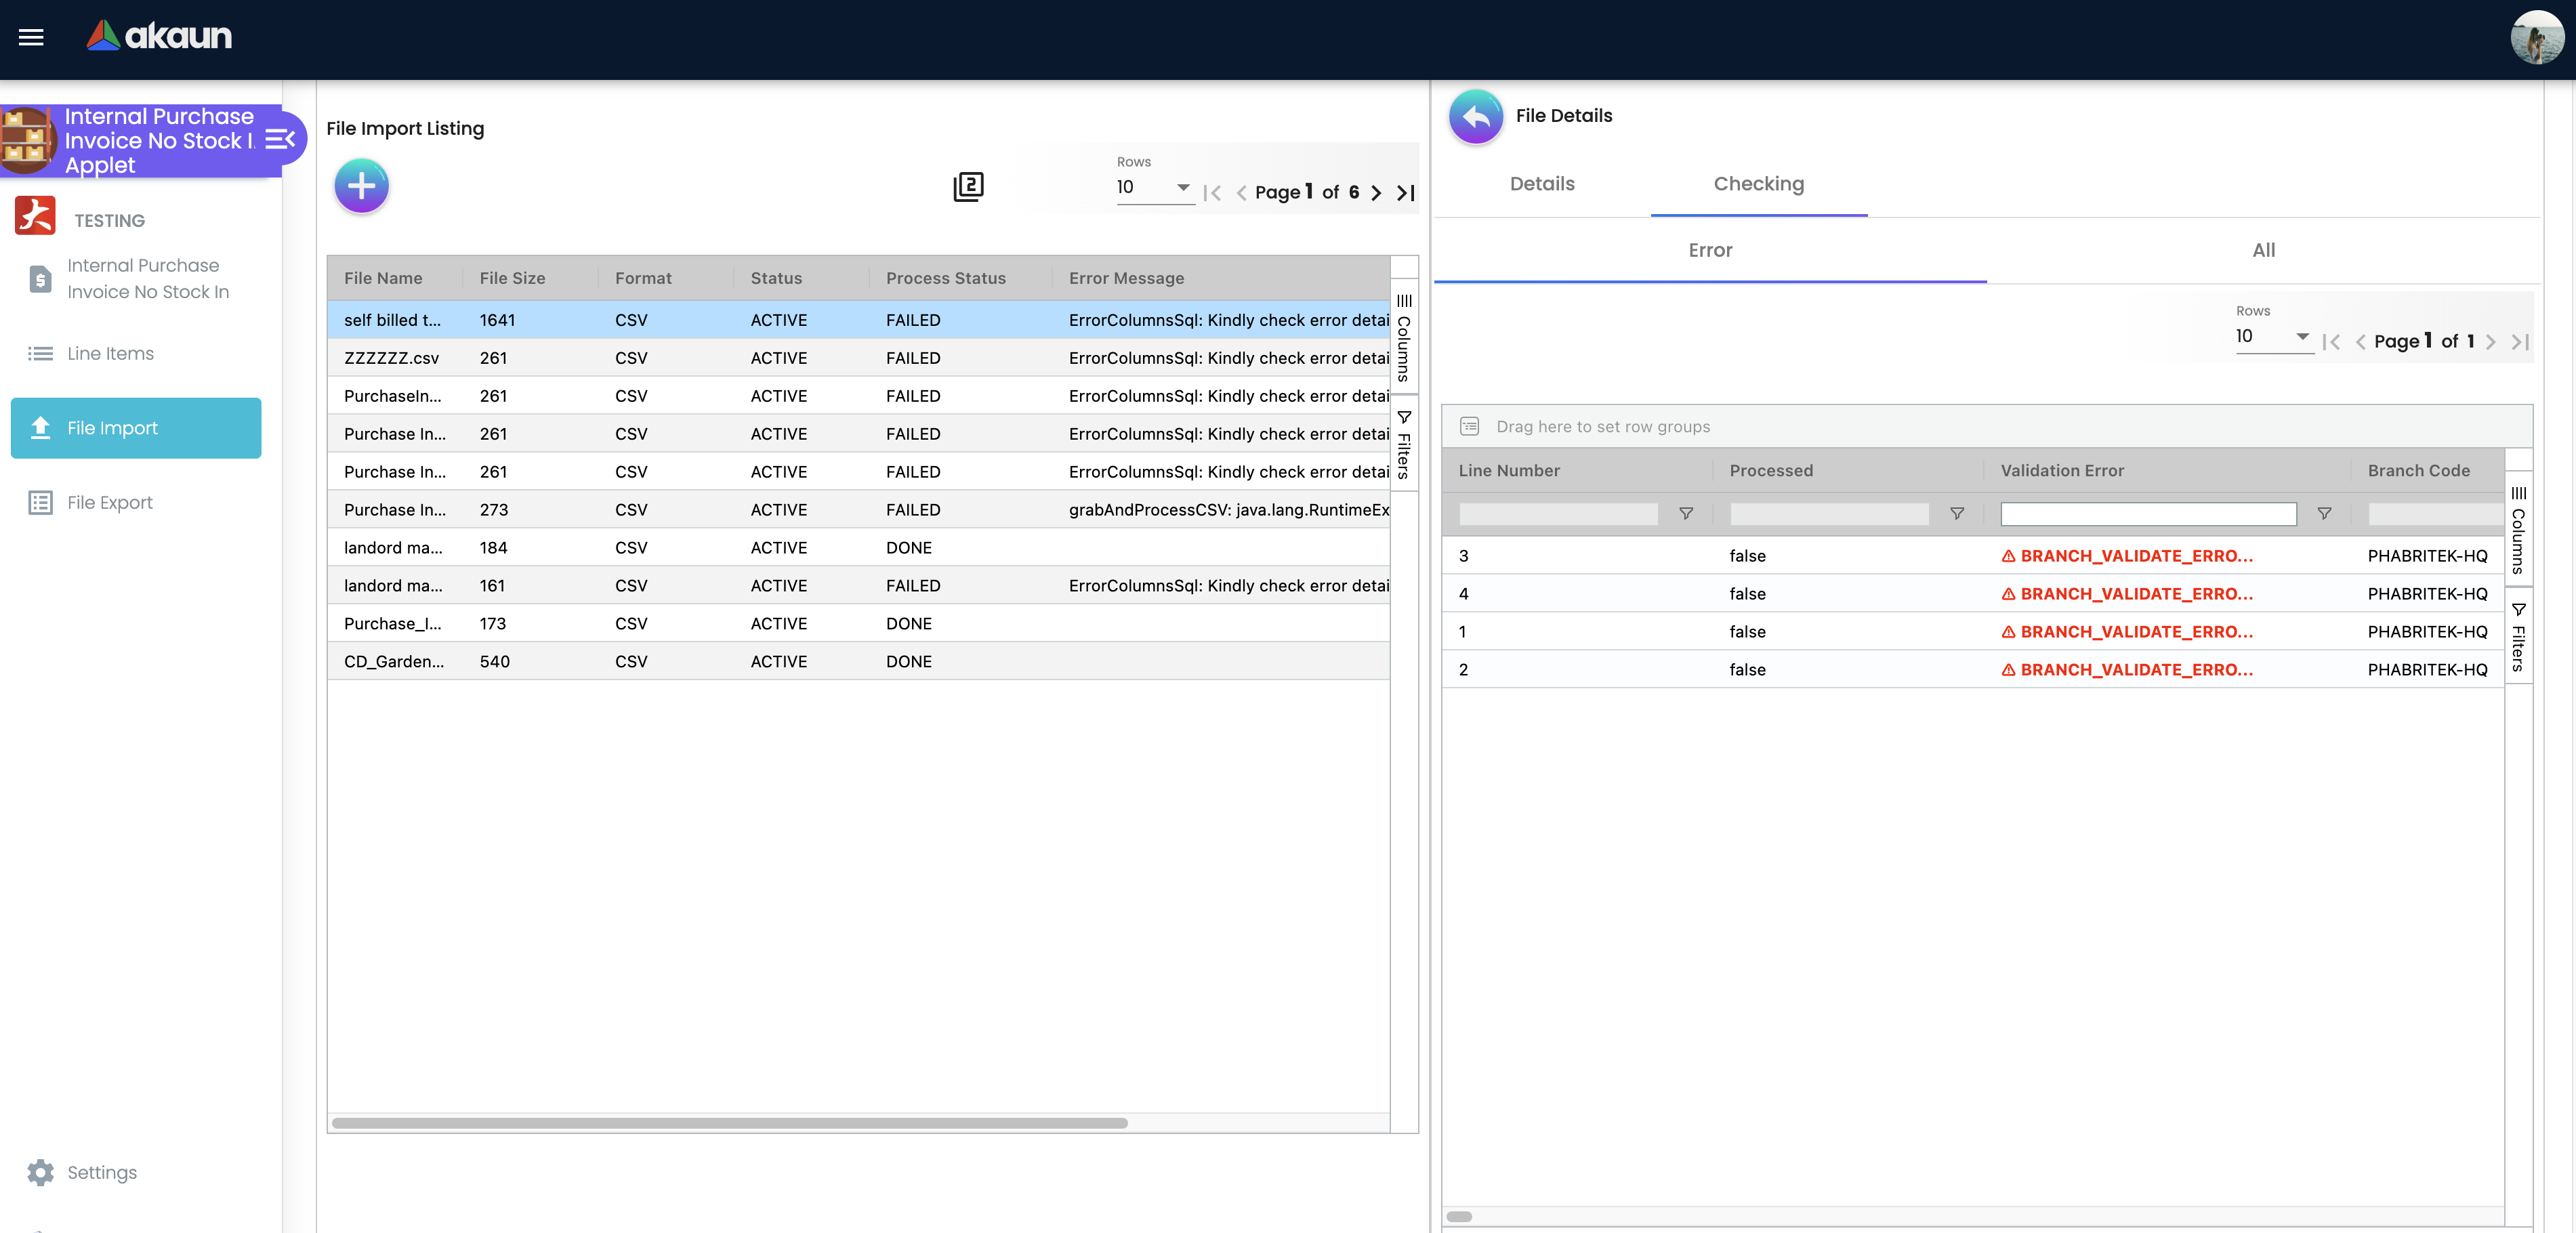Select the file with size 184

pos(858,548)
